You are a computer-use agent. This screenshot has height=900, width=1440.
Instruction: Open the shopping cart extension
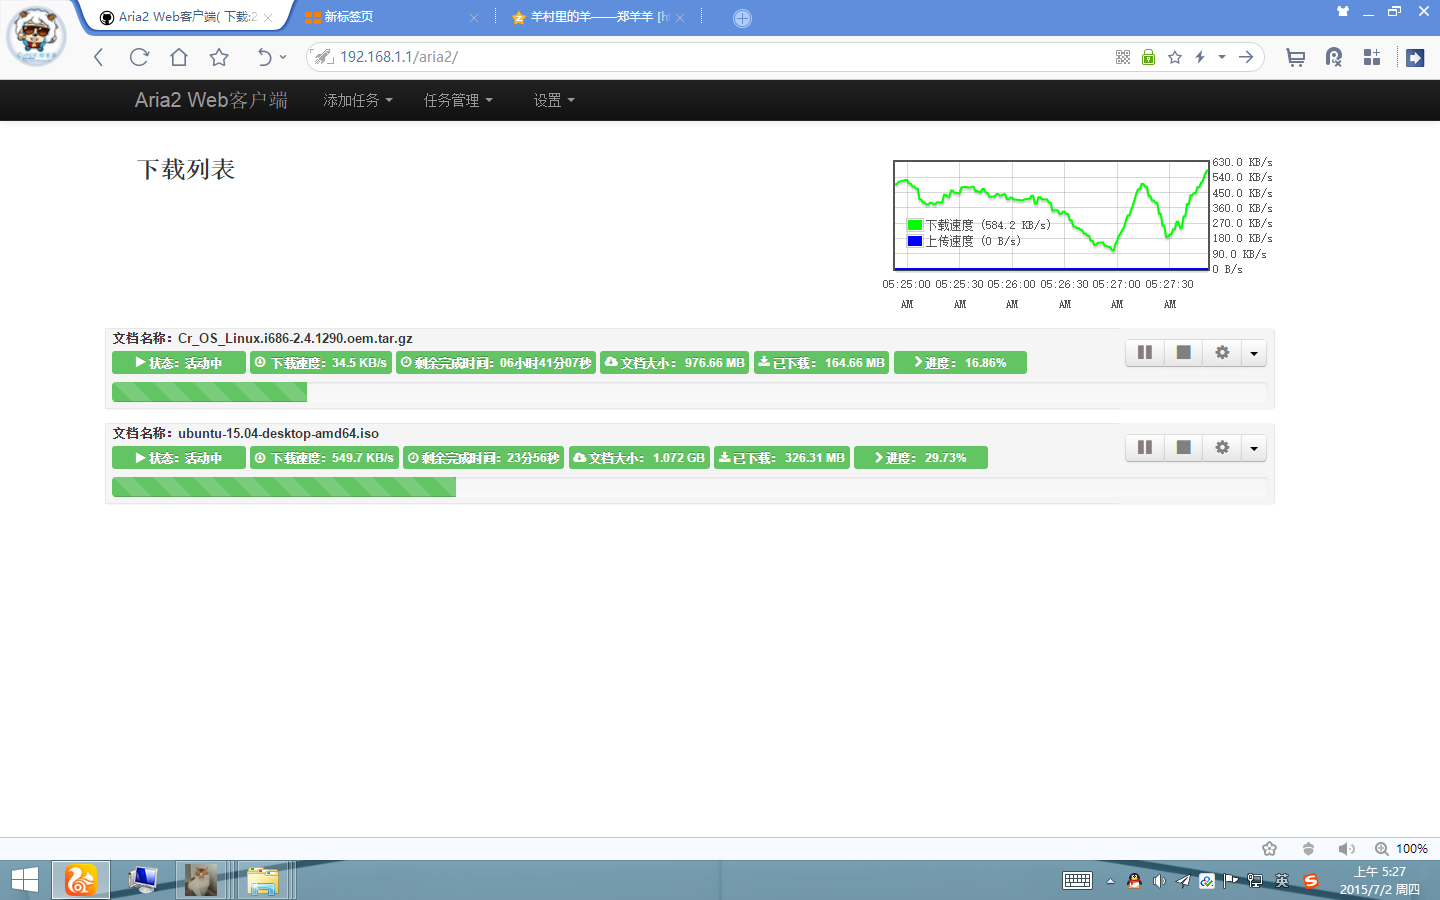1295,57
